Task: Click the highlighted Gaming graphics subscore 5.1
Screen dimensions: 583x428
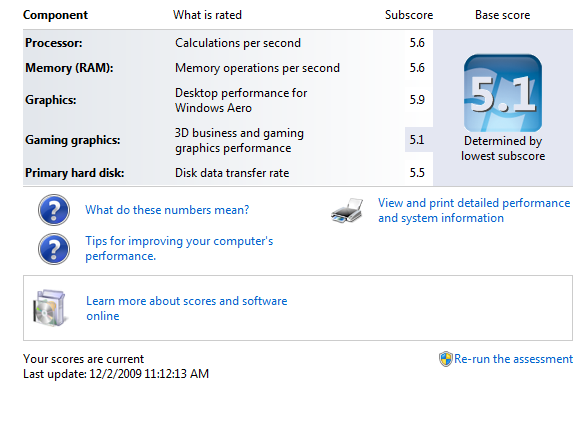Action: click(x=417, y=140)
